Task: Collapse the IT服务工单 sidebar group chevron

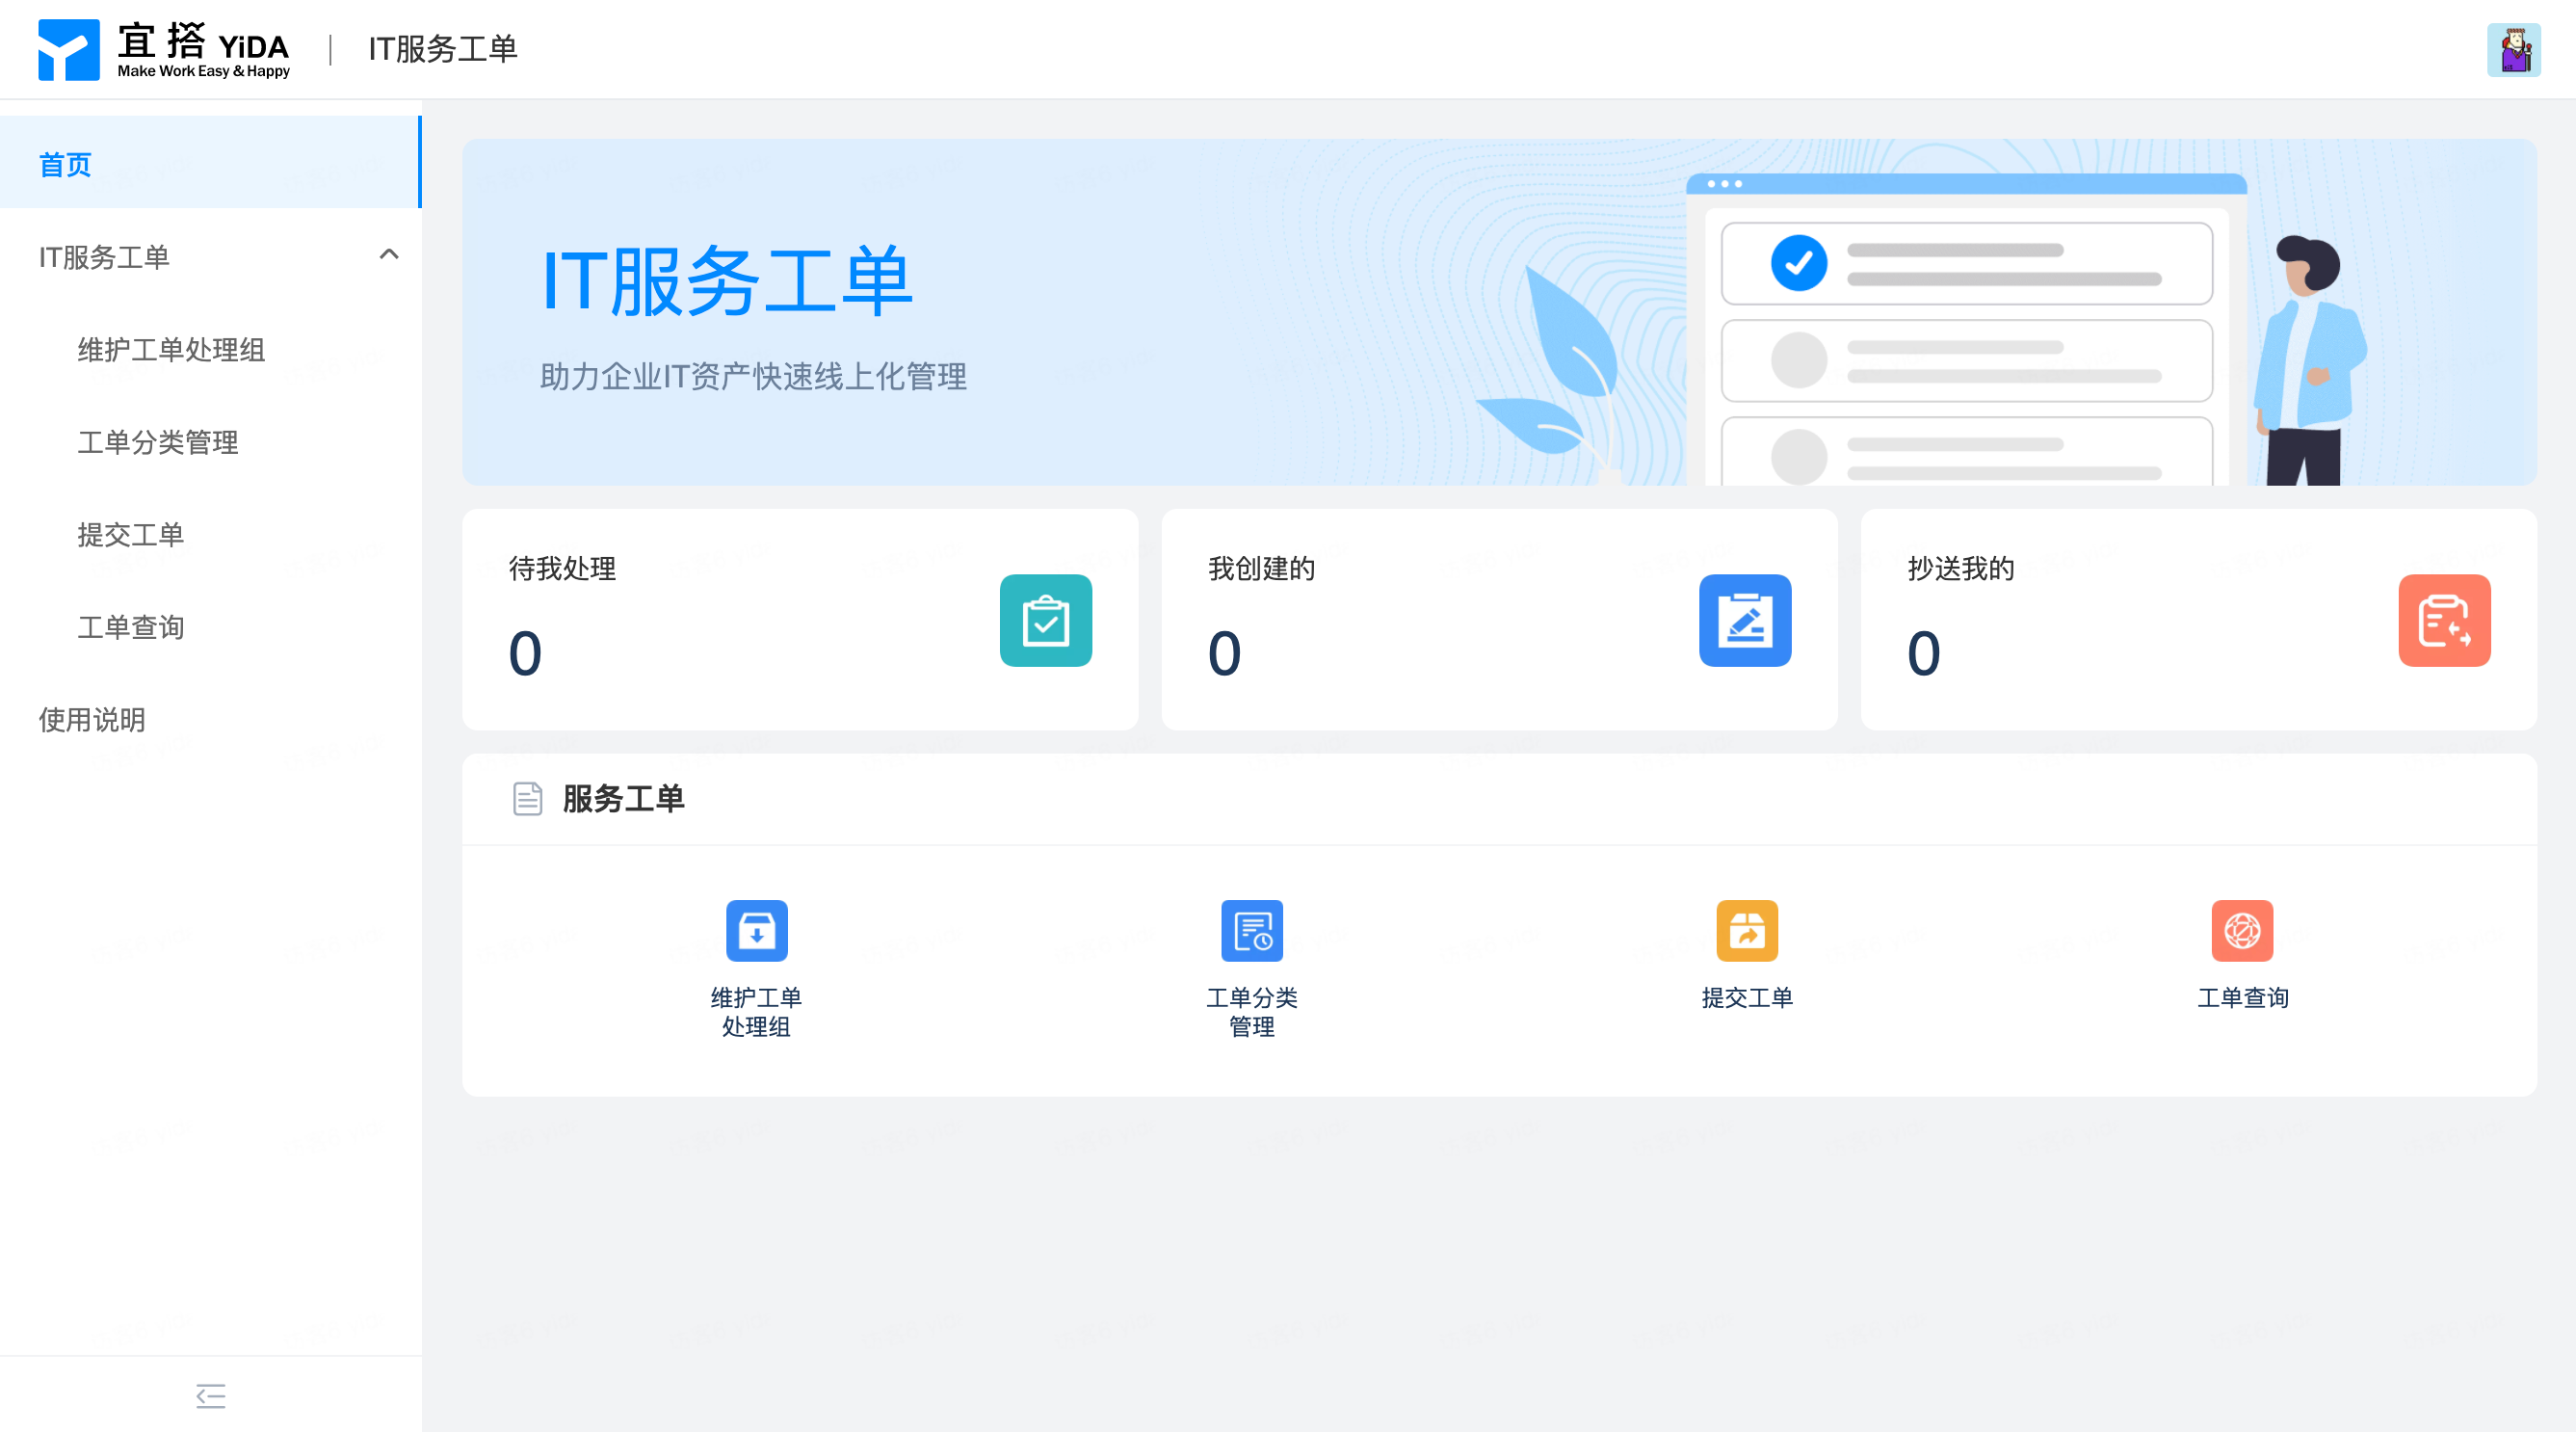Action: click(x=389, y=255)
